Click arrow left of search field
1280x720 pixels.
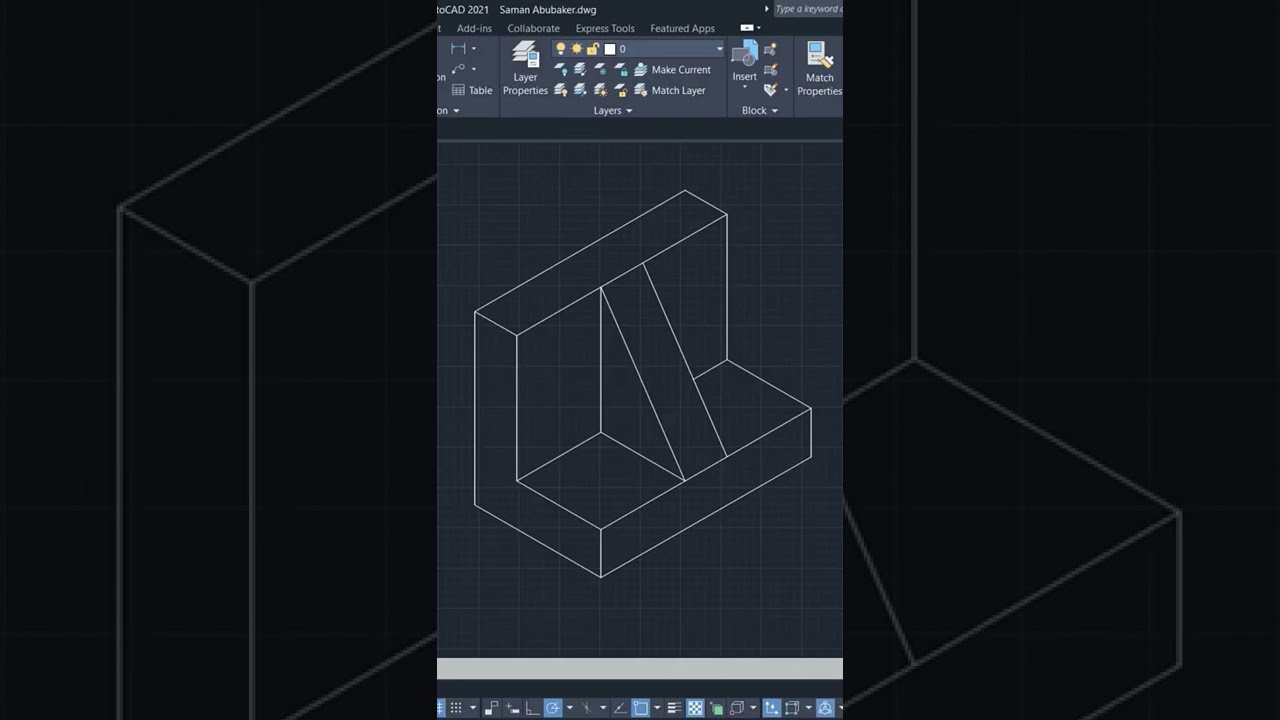coord(767,9)
